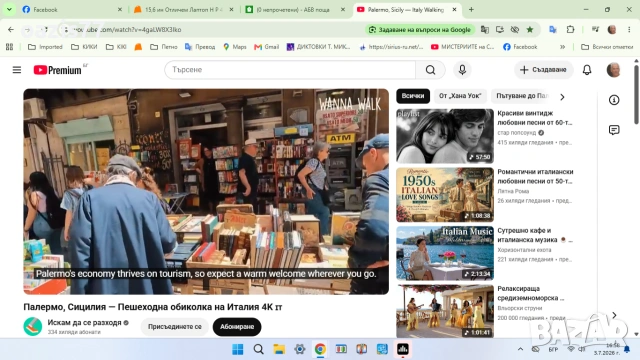This screenshot has height=360, width=640.
Task: Click the 'Създаване' create button
Action: point(543,70)
